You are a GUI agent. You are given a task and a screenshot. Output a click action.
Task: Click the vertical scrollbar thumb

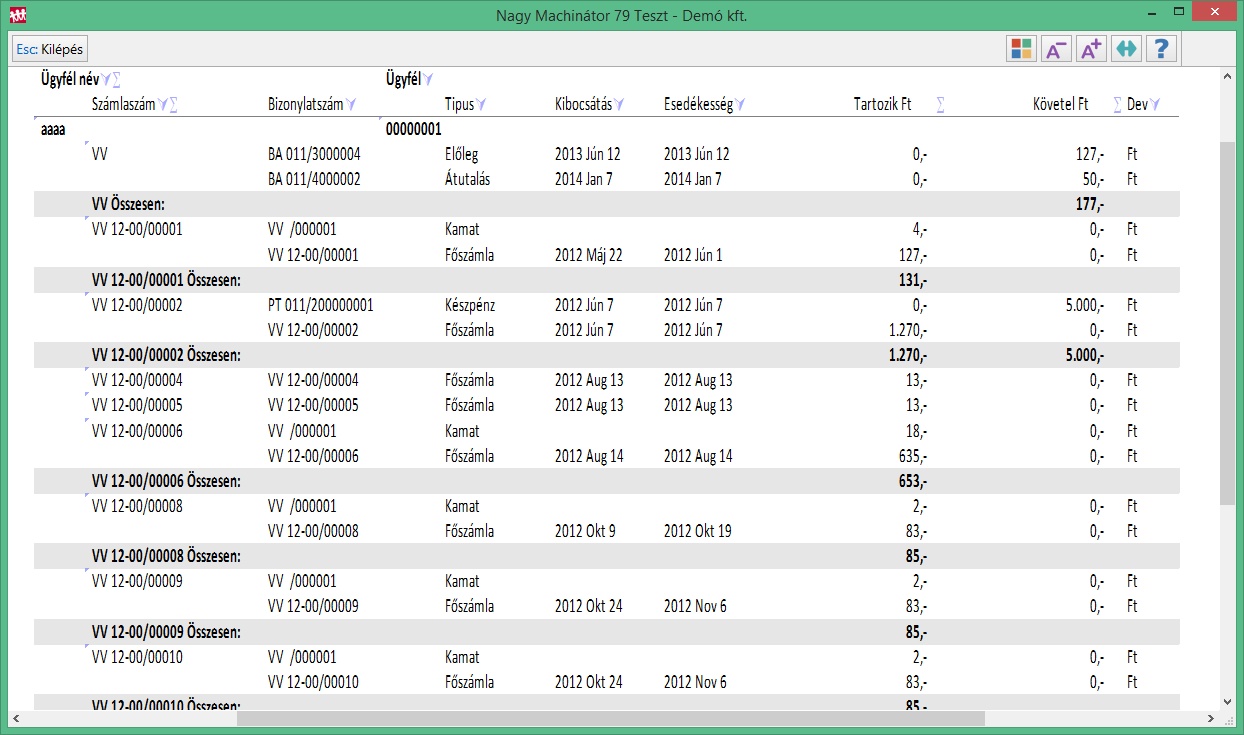pyautogui.click(x=1227, y=320)
